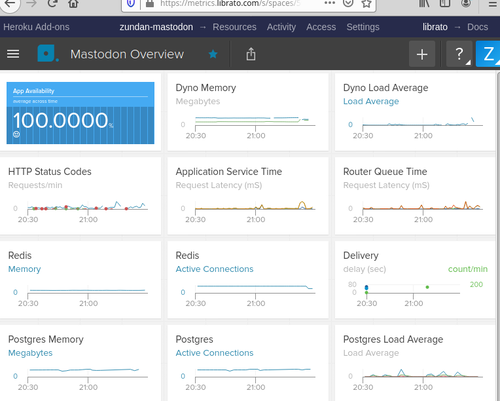Open the librato add-on link
Image resolution: width=500 pixels, height=401 pixels.
[435, 27]
